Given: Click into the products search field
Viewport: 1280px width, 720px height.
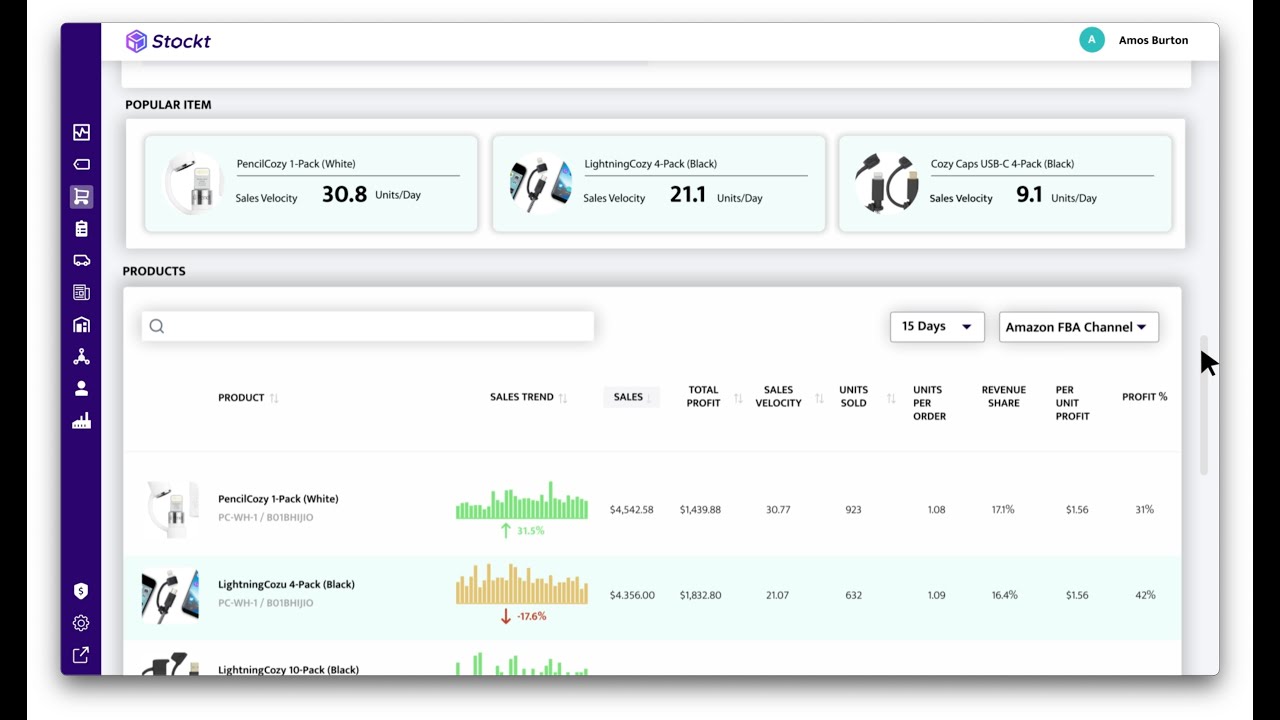Looking at the screenshot, I should [368, 326].
